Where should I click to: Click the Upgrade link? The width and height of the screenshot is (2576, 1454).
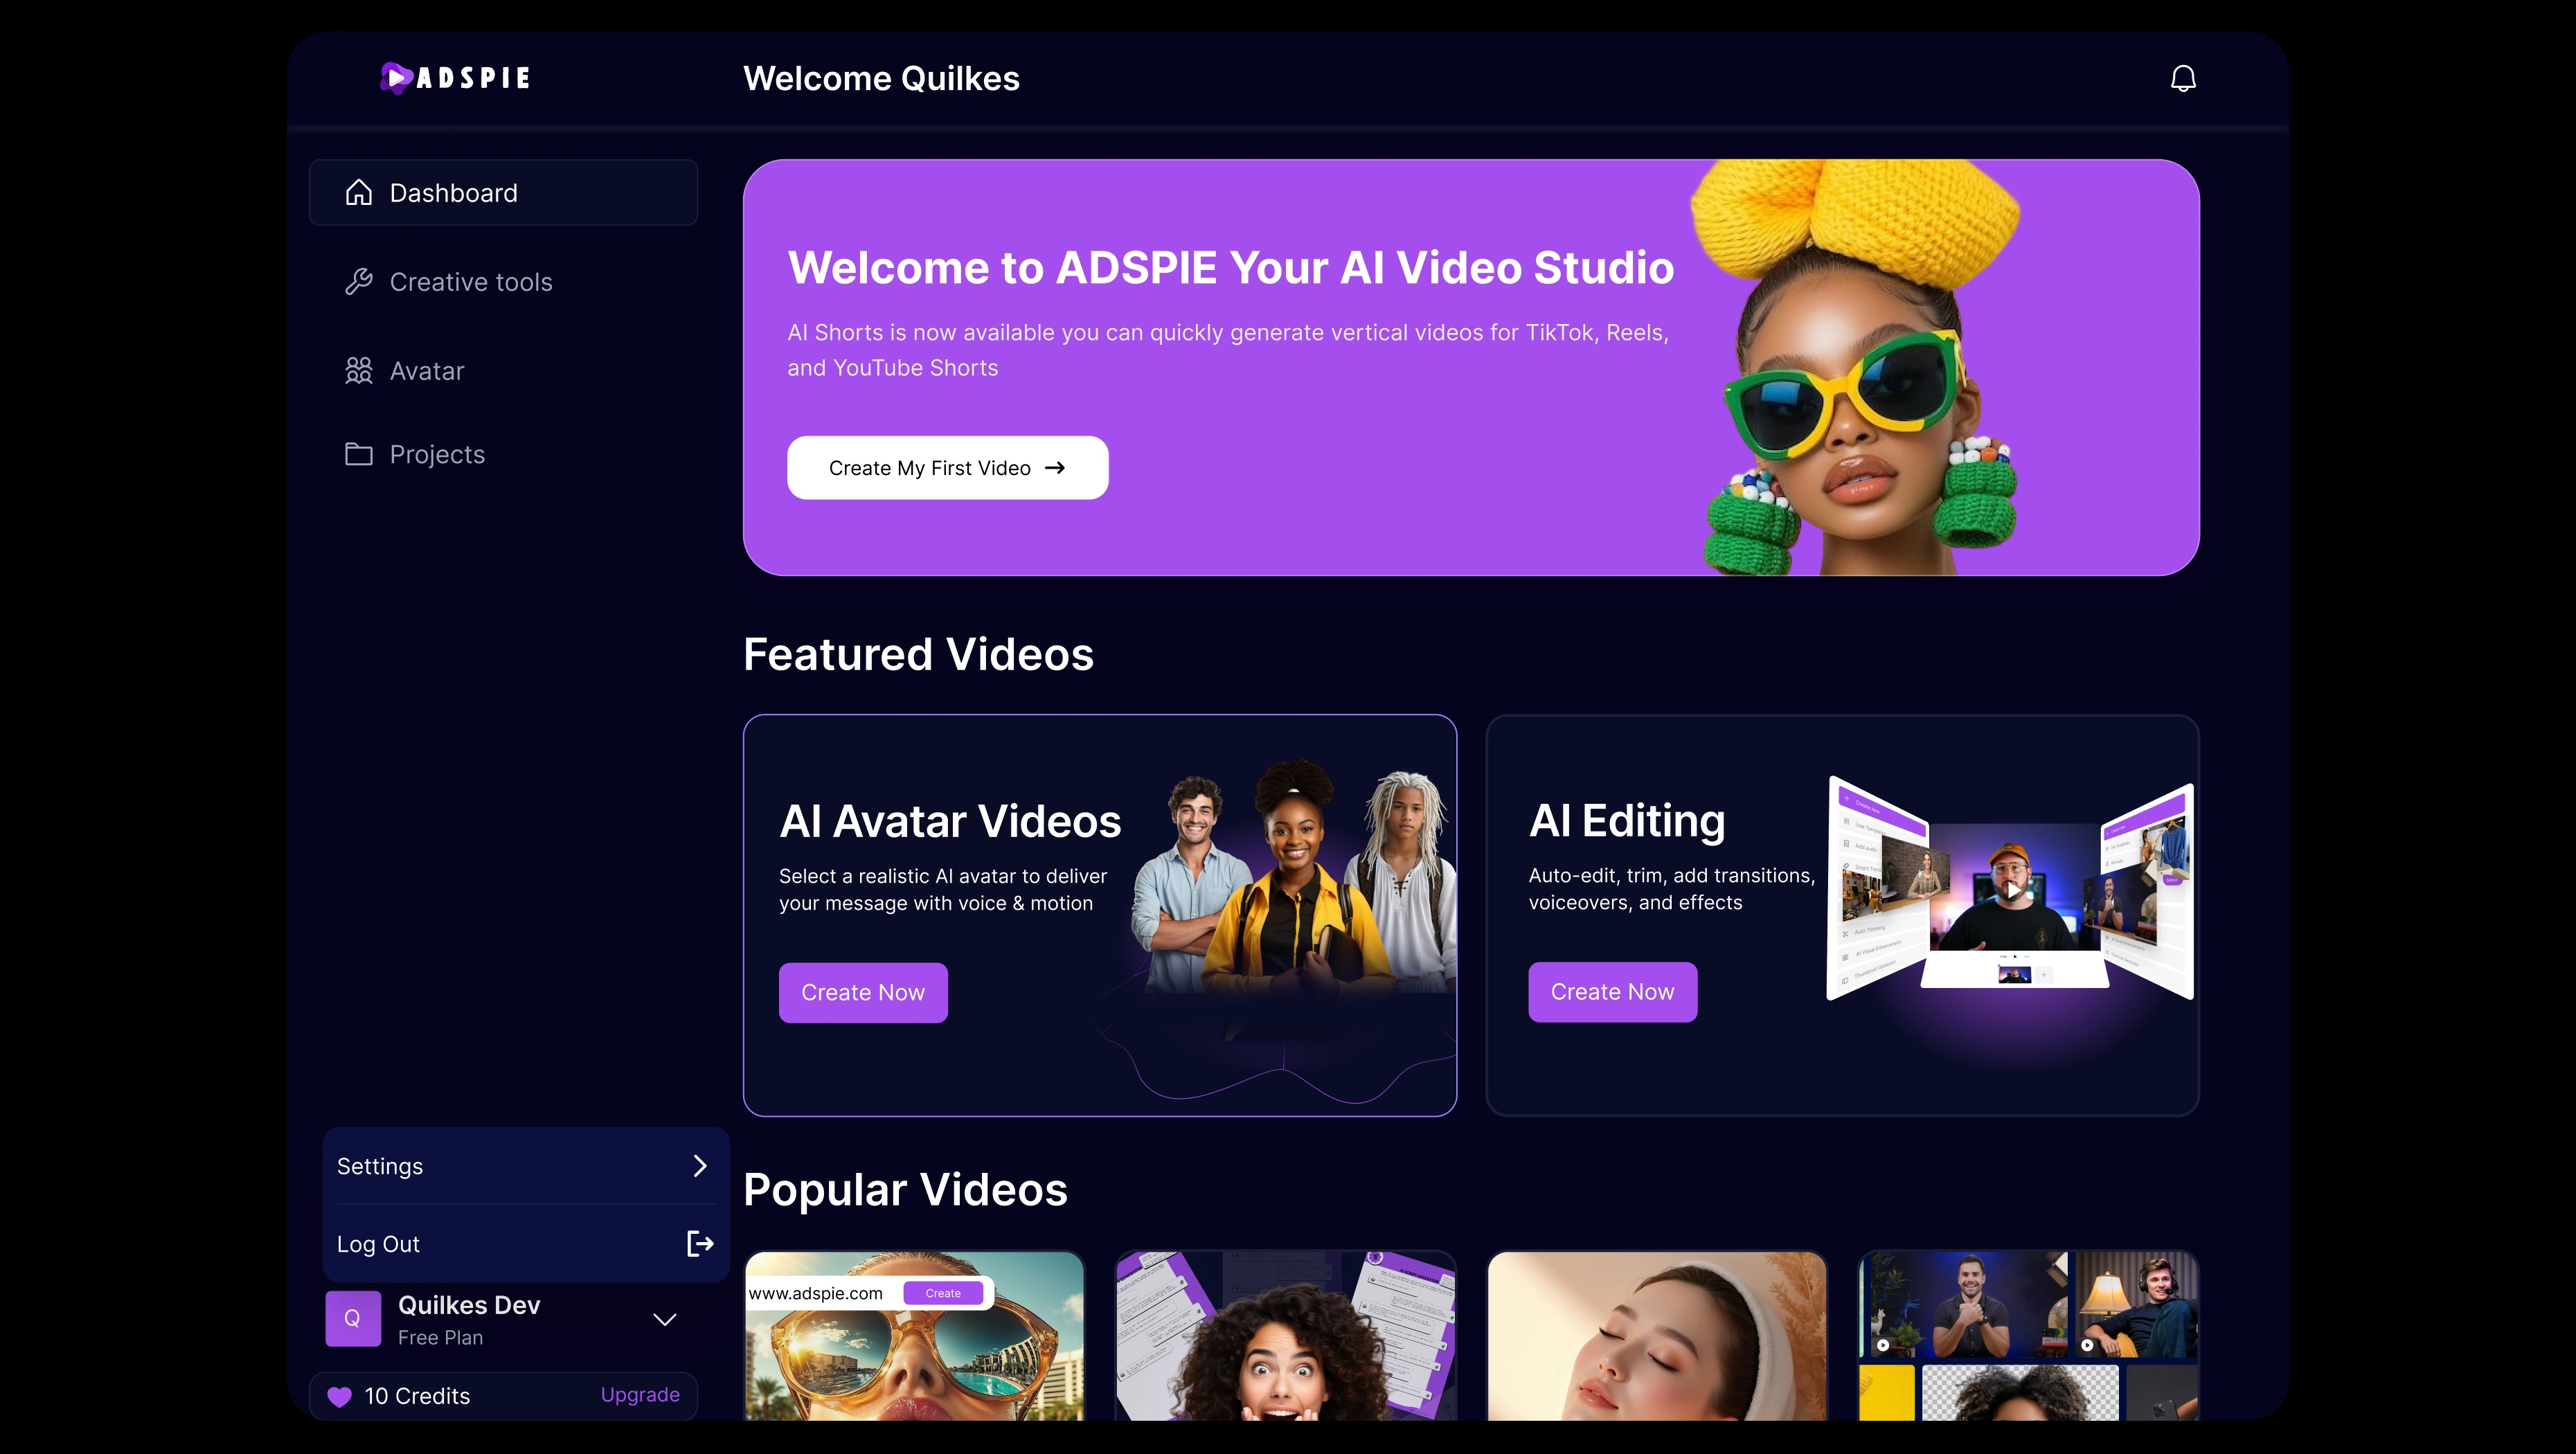(640, 1395)
